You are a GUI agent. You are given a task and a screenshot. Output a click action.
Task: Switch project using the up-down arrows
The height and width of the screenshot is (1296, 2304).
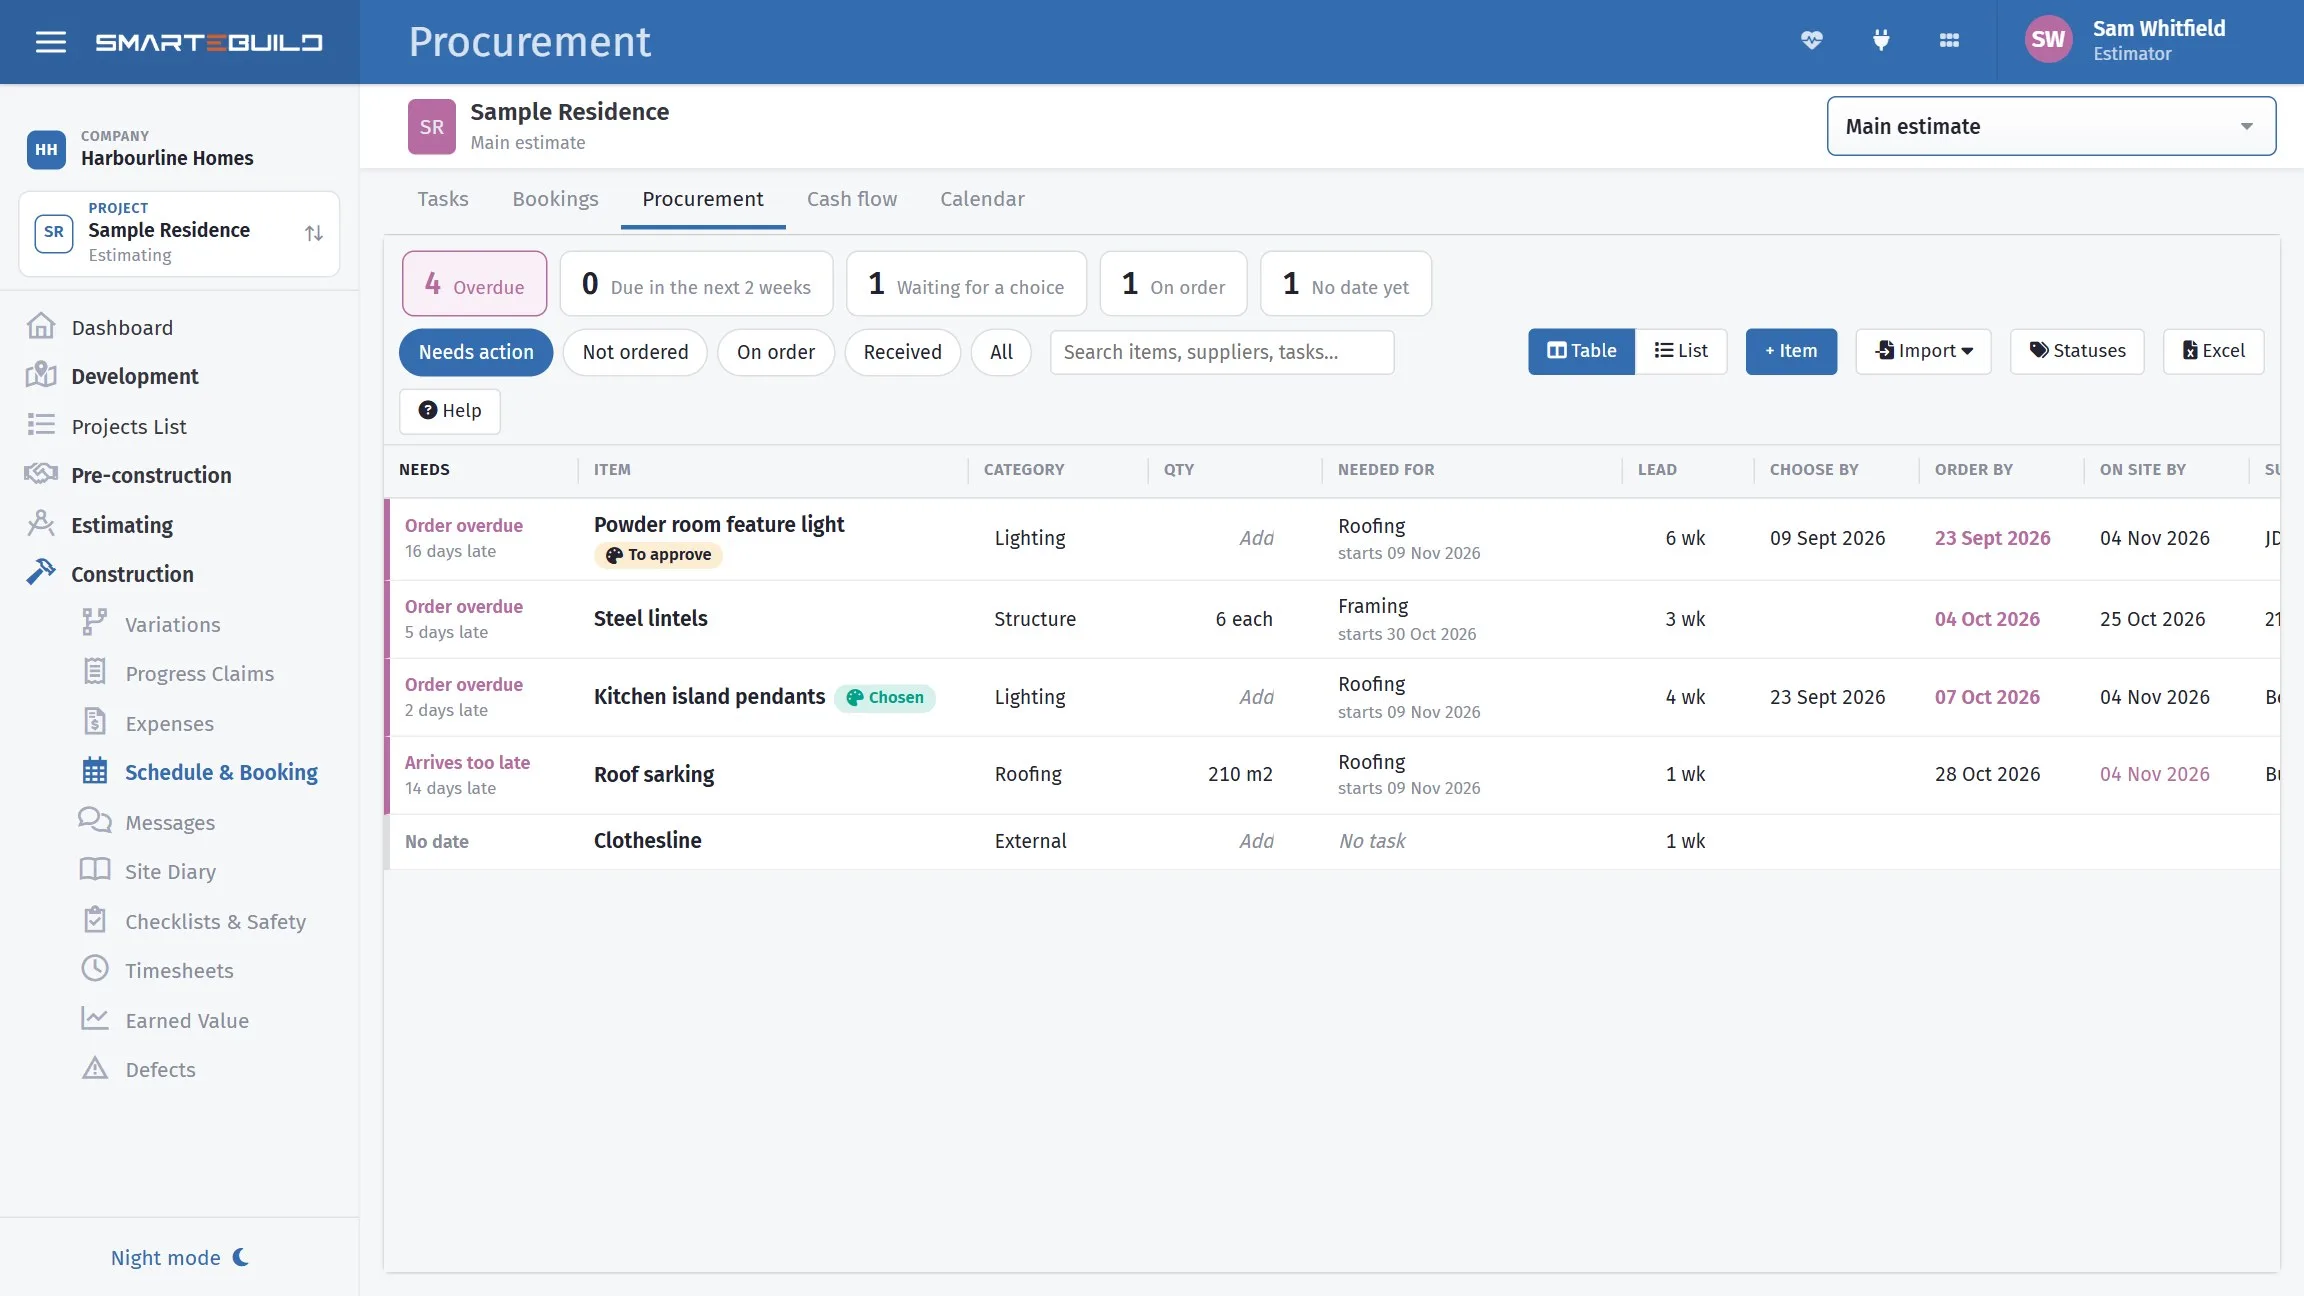point(314,233)
